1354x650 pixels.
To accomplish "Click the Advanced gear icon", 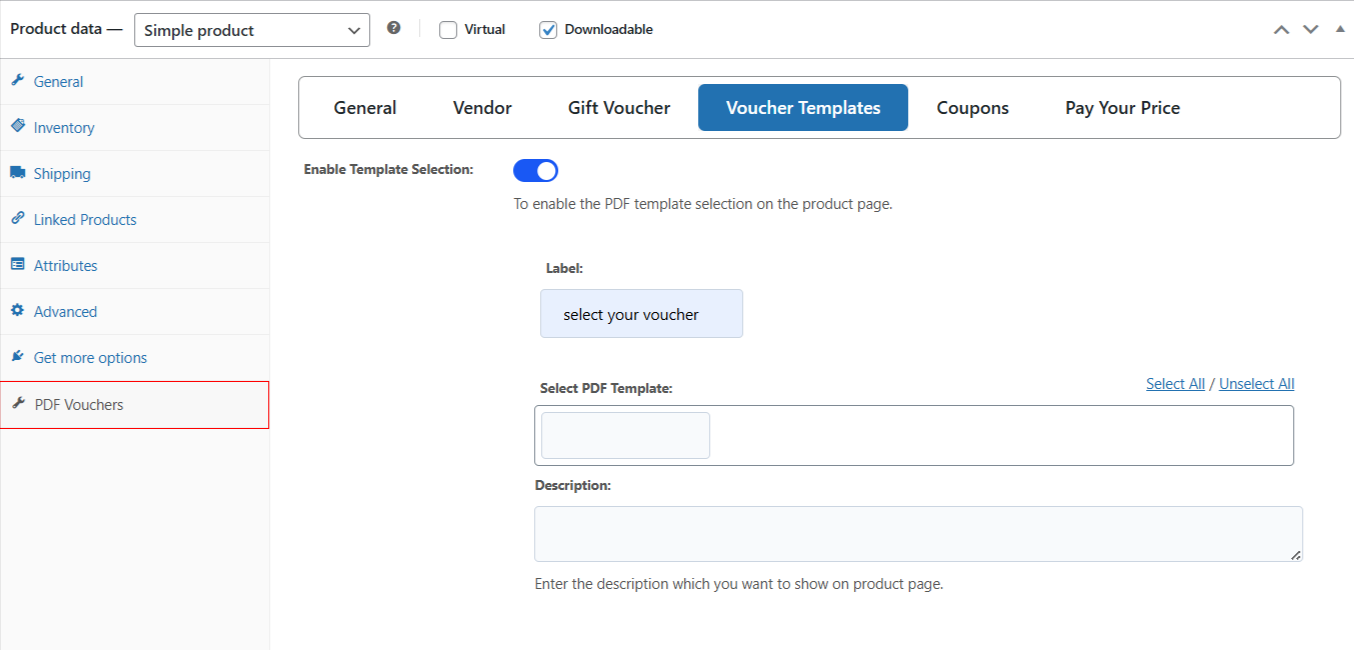I will [x=17, y=311].
